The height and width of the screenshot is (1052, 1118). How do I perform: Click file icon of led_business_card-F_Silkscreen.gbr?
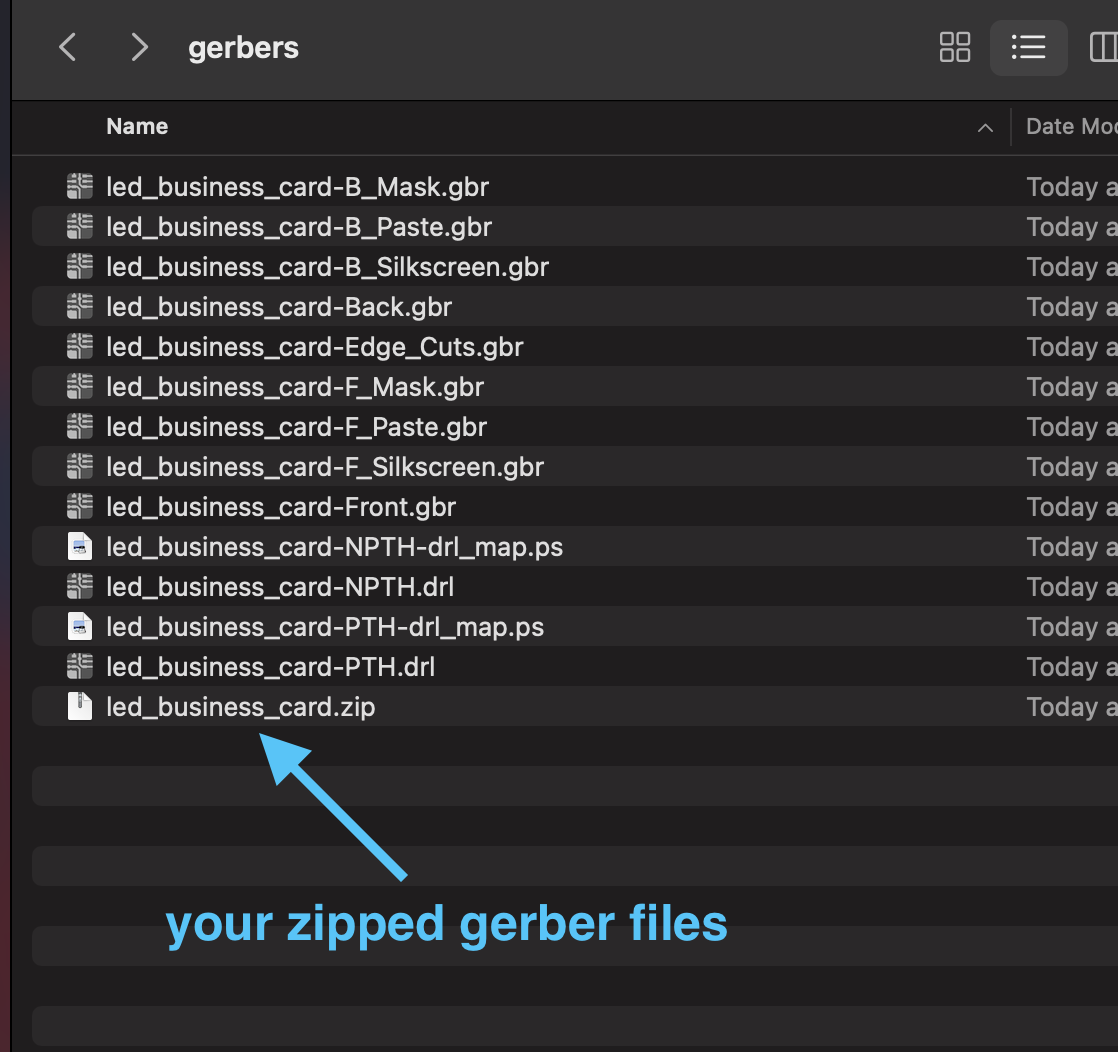(80, 466)
